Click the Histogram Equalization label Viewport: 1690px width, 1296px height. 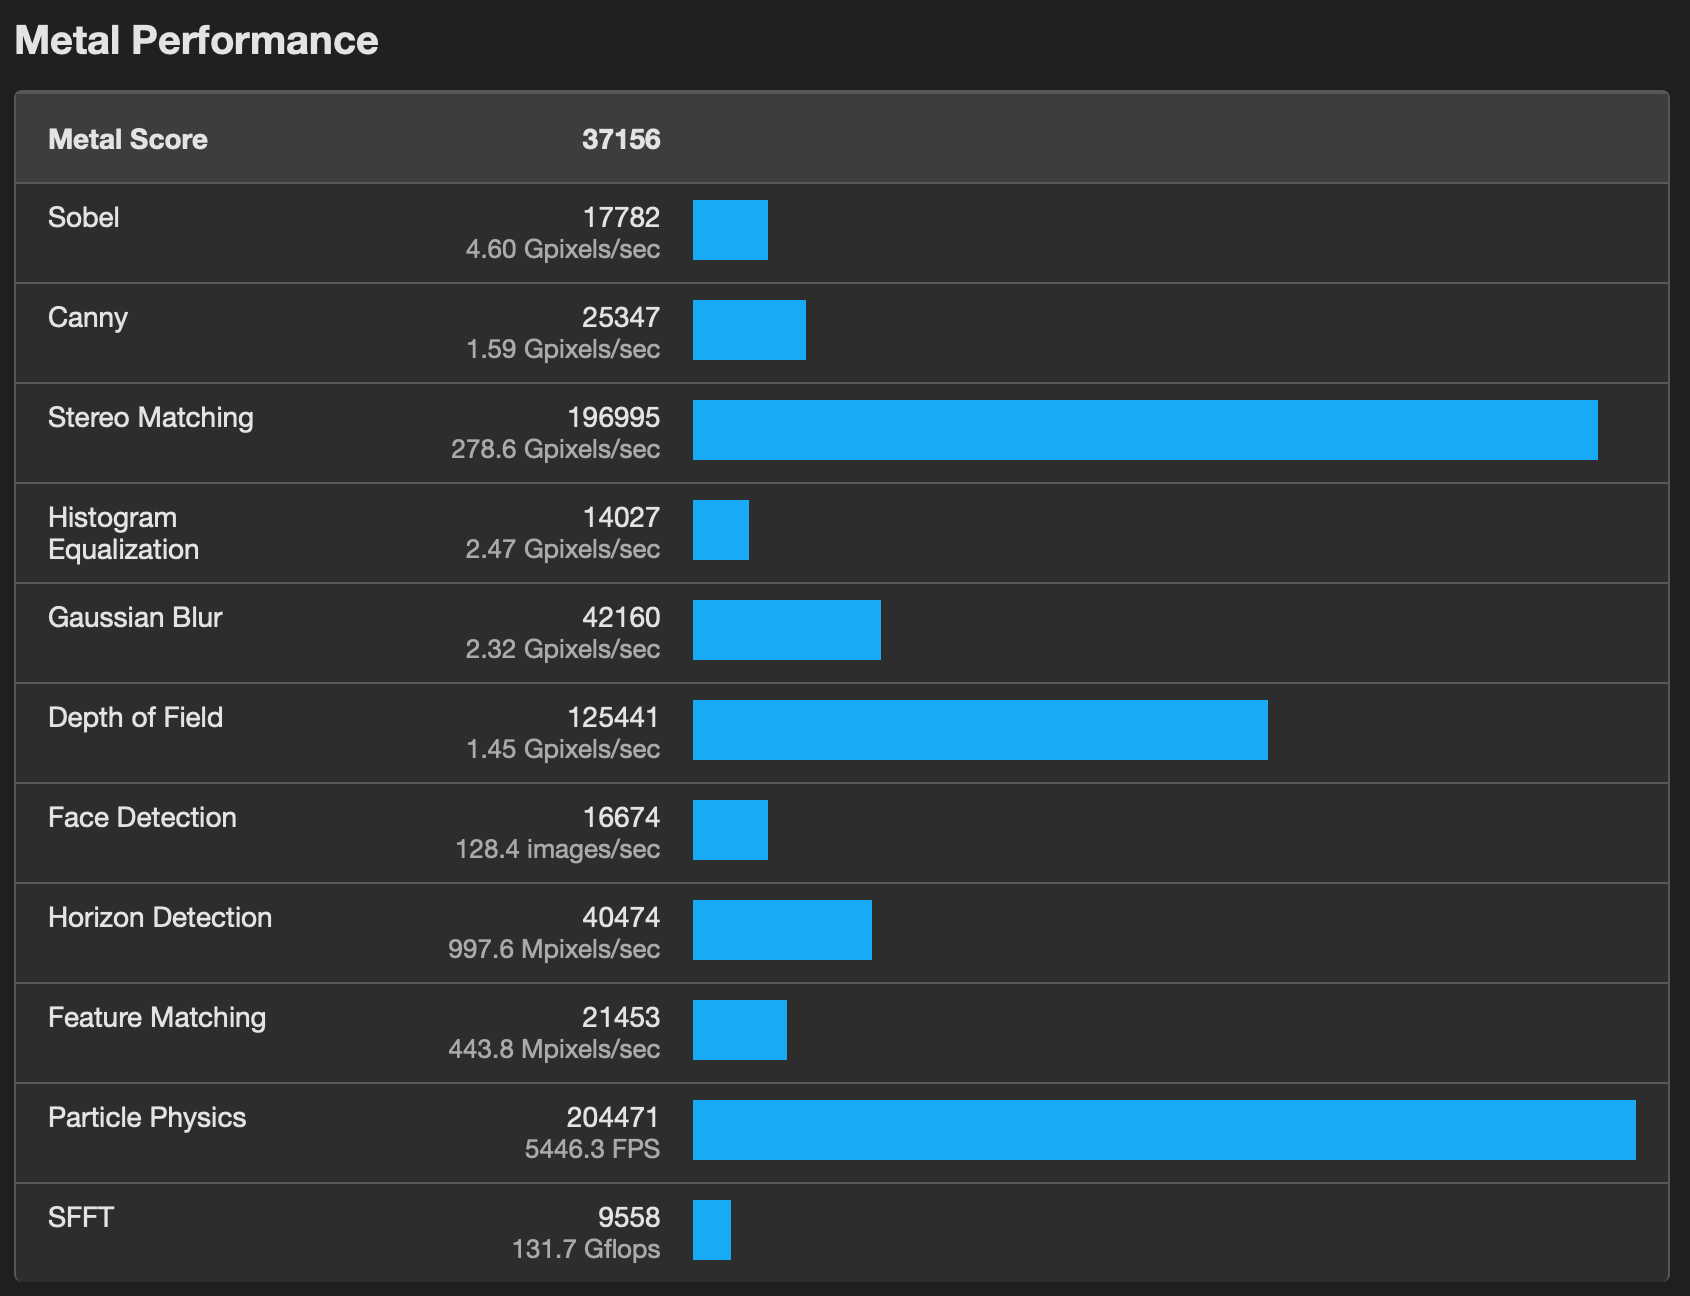click(124, 533)
